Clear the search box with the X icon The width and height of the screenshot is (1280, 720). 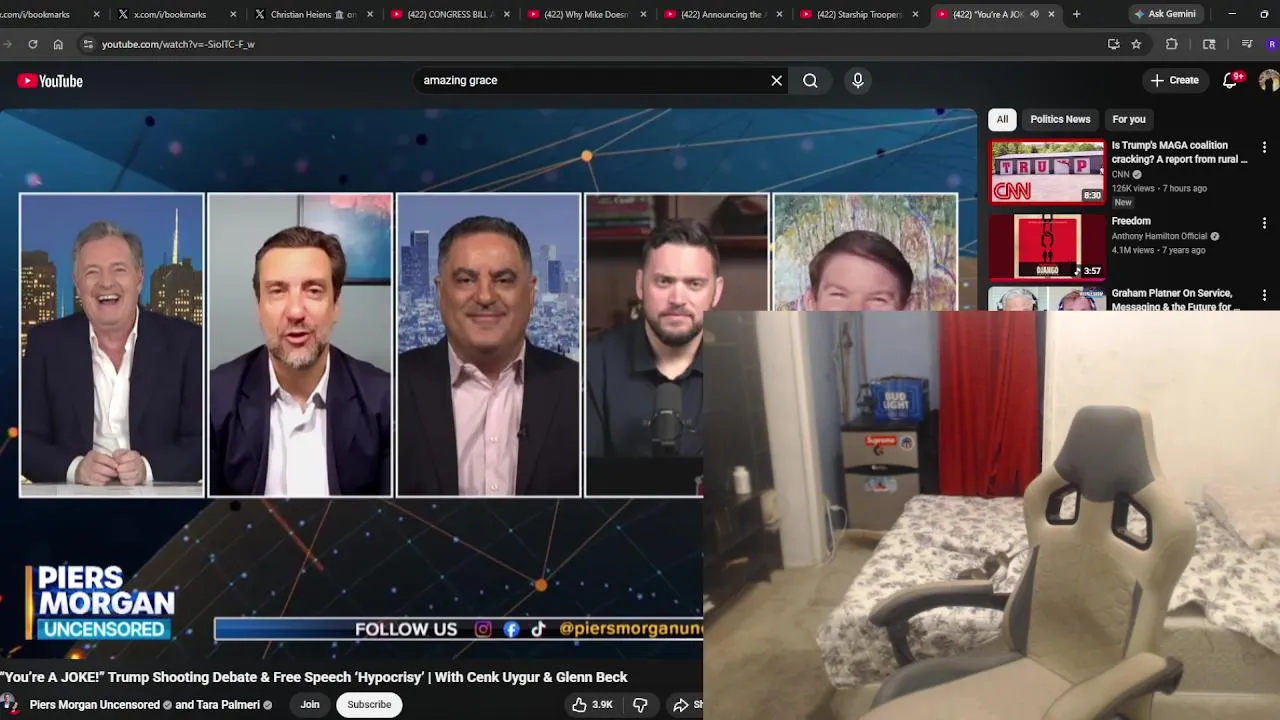pos(776,80)
